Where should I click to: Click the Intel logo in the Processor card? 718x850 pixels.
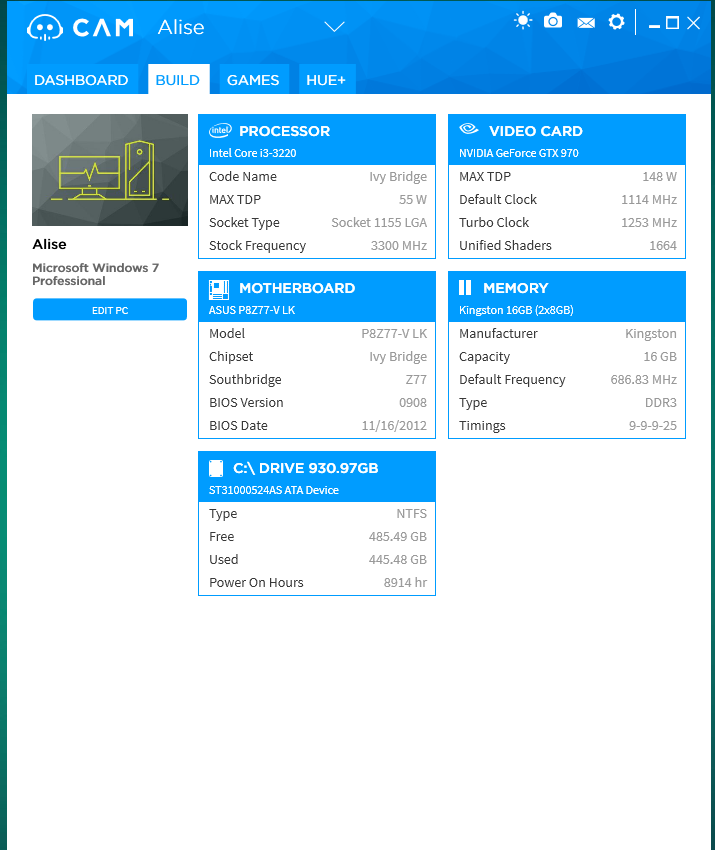220,130
